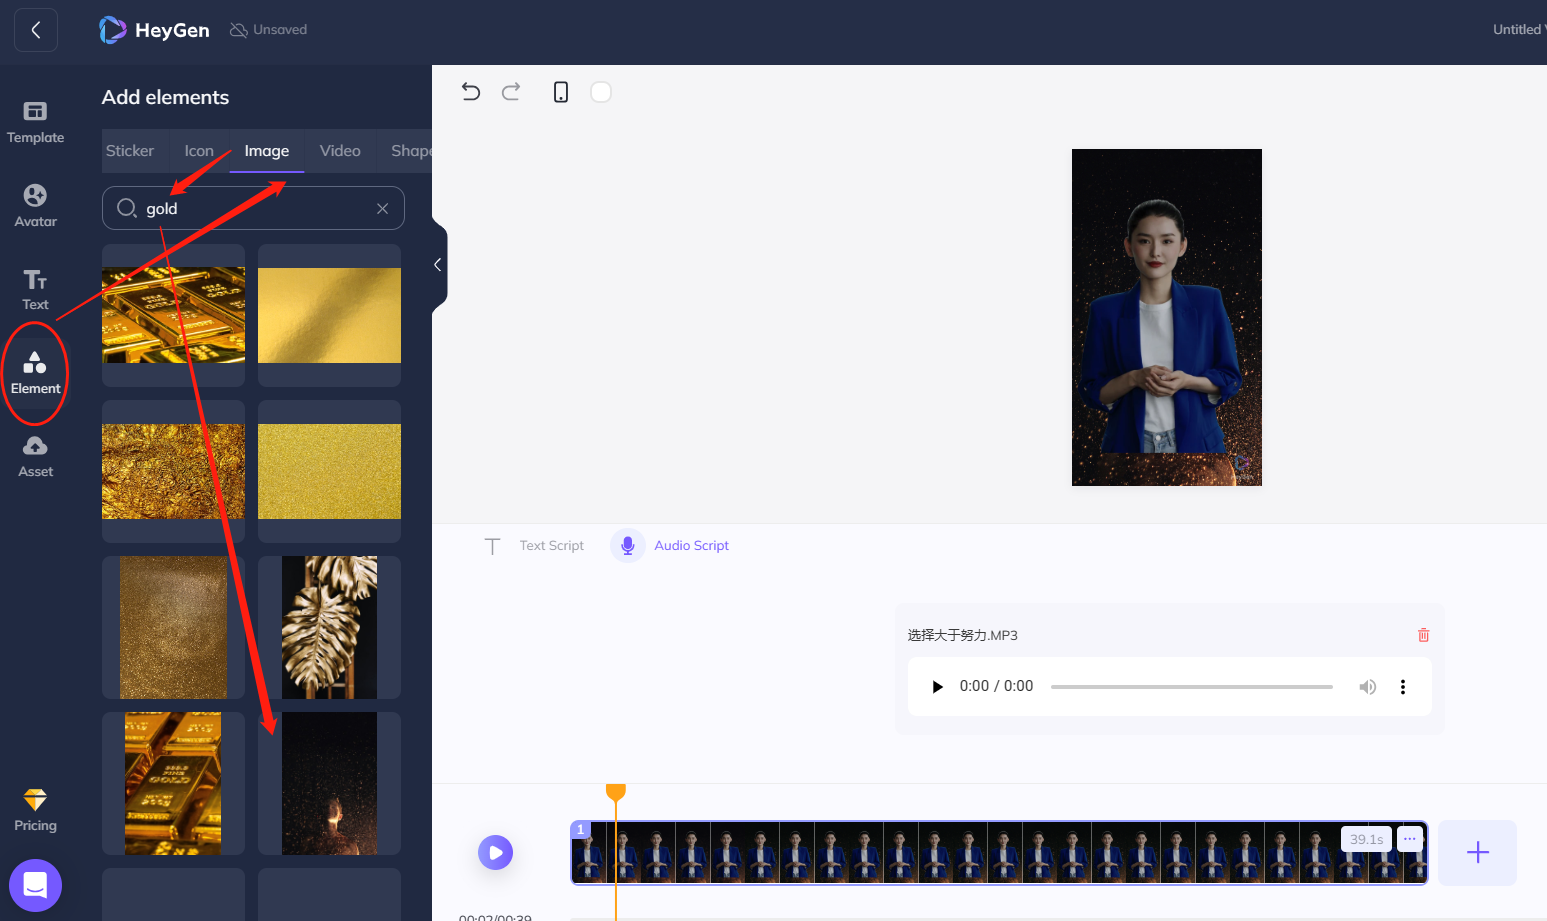Open the Pricing page
1547x921 pixels.
[x=35, y=811]
